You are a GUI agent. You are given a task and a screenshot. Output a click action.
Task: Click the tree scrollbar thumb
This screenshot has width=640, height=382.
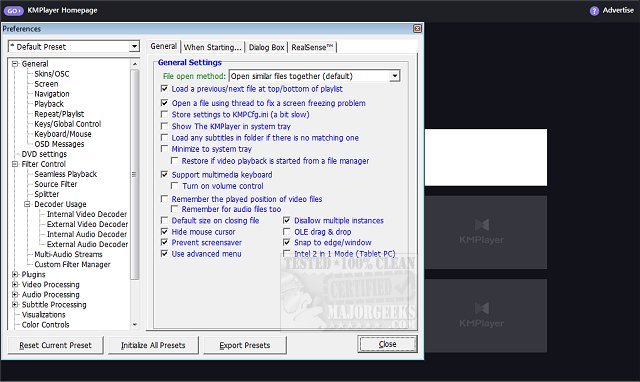[x=135, y=174]
